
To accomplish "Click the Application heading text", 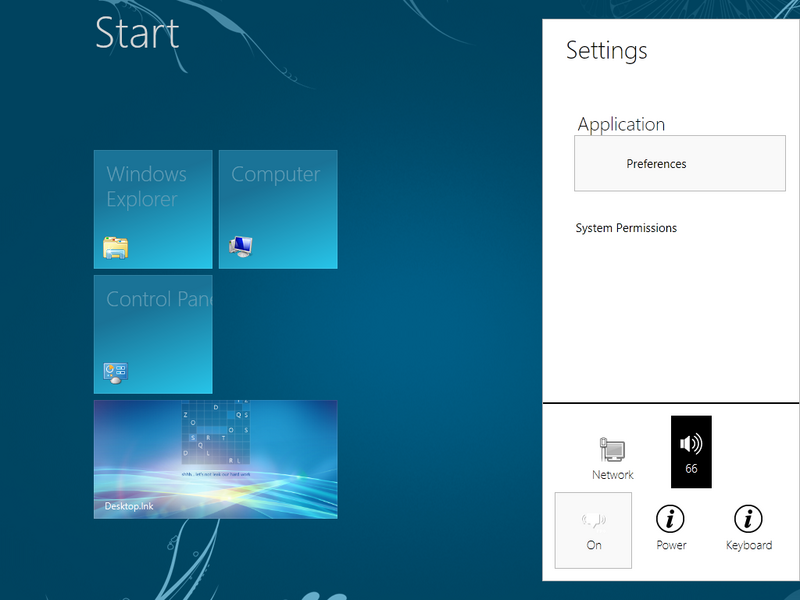I will [621, 124].
